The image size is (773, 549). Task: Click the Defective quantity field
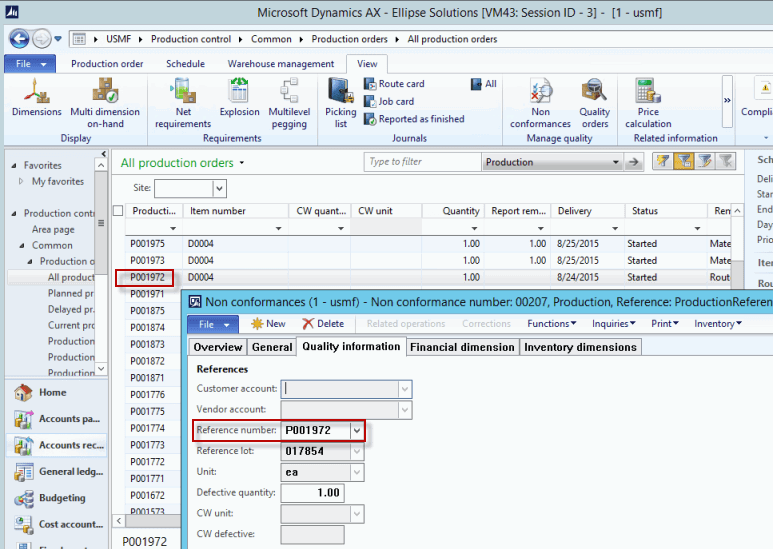click(313, 493)
